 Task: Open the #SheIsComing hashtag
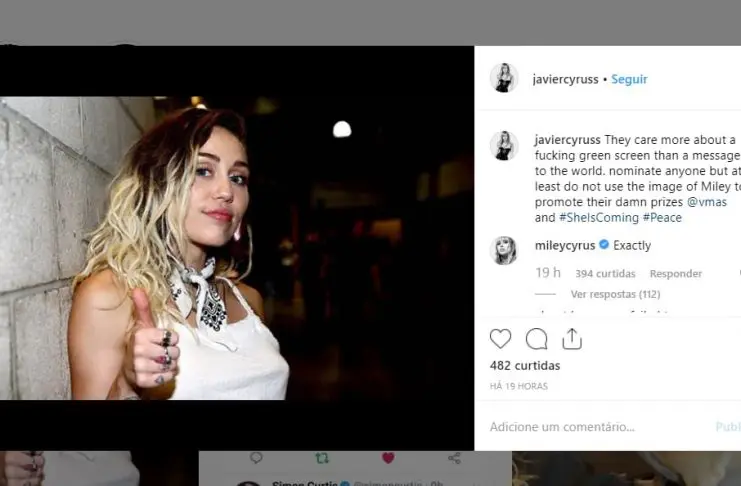(598, 218)
